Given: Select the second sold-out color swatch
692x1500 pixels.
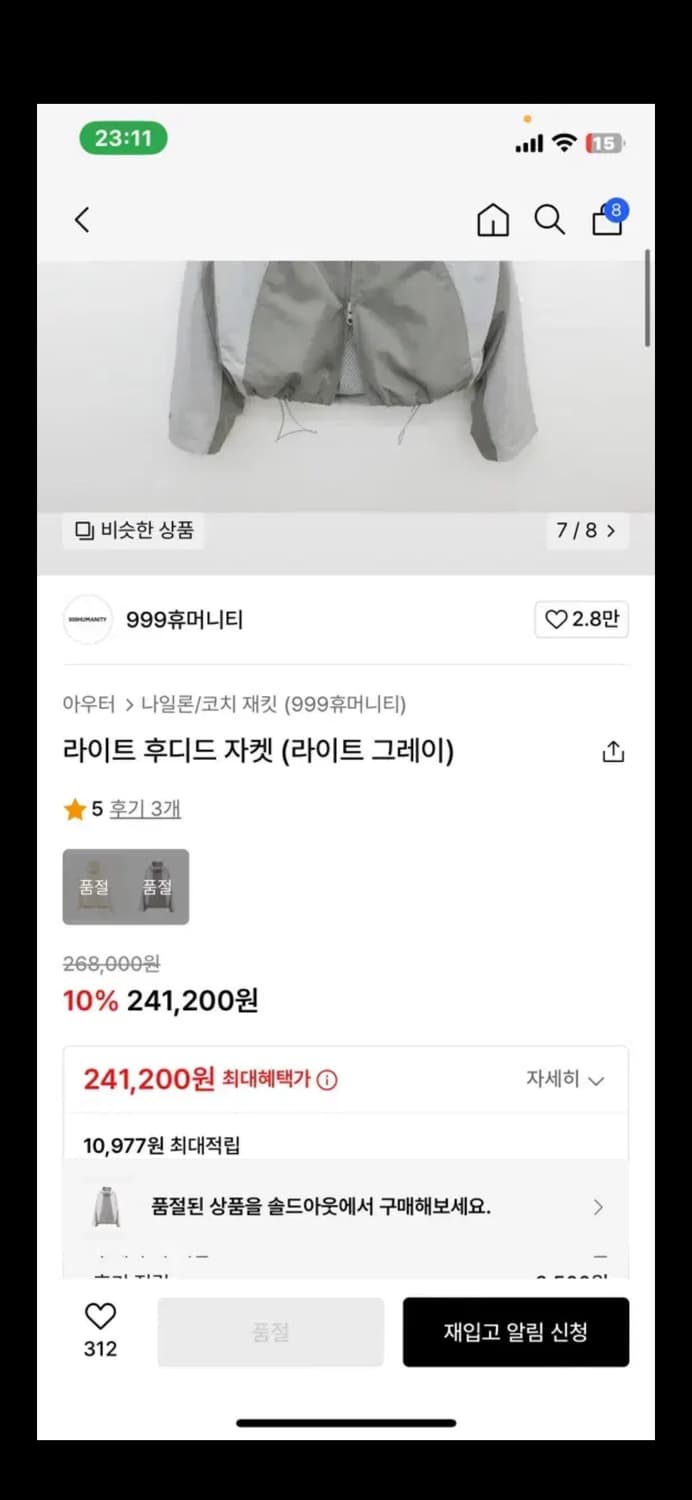Looking at the screenshot, I should [157, 886].
